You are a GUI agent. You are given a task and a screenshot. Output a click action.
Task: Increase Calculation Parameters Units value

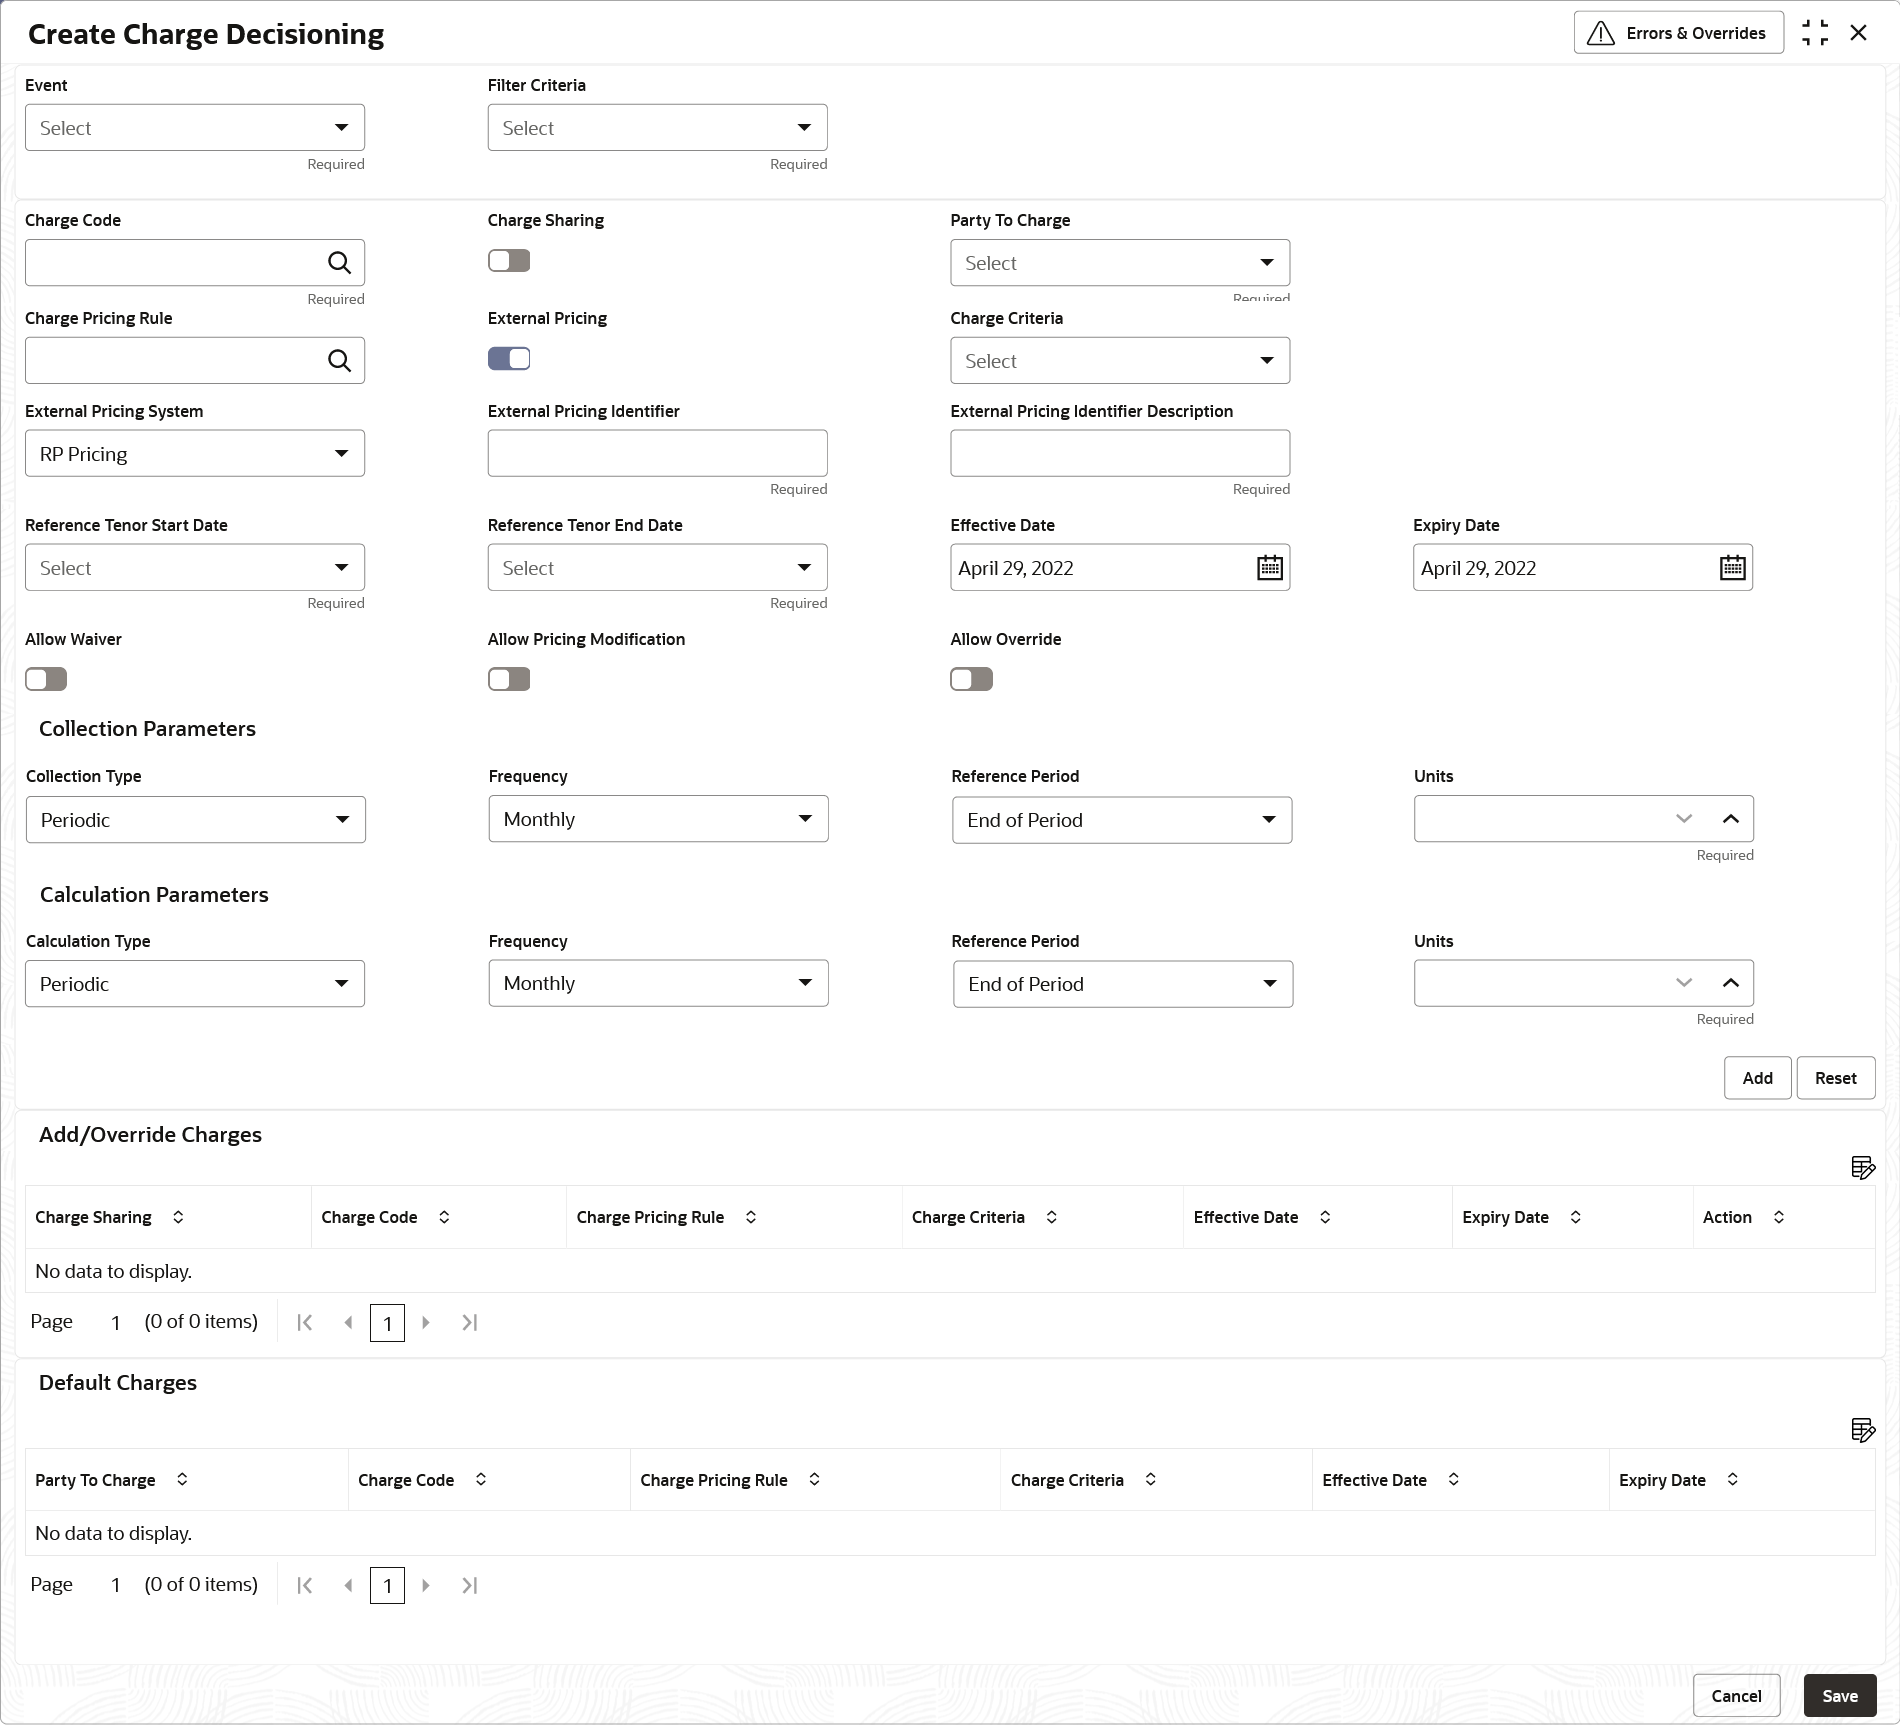pyautogui.click(x=1731, y=983)
